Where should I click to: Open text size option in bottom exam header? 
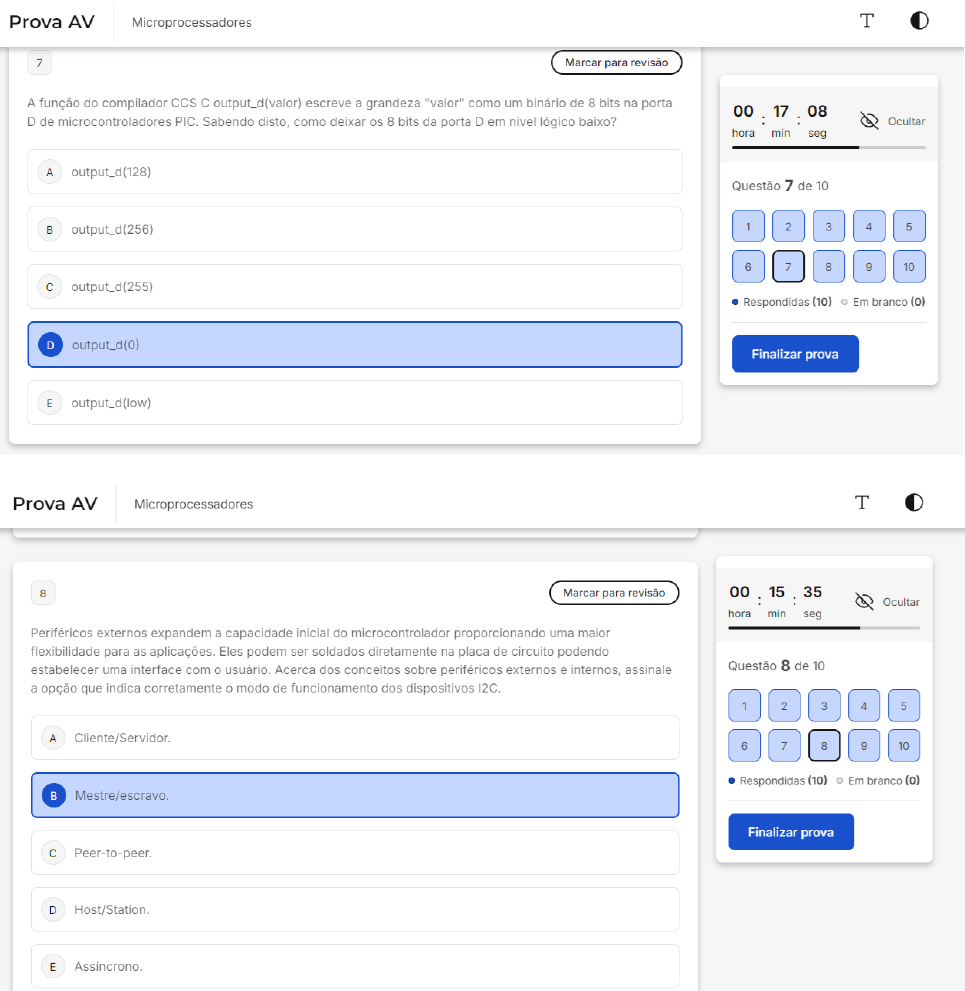point(862,502)
